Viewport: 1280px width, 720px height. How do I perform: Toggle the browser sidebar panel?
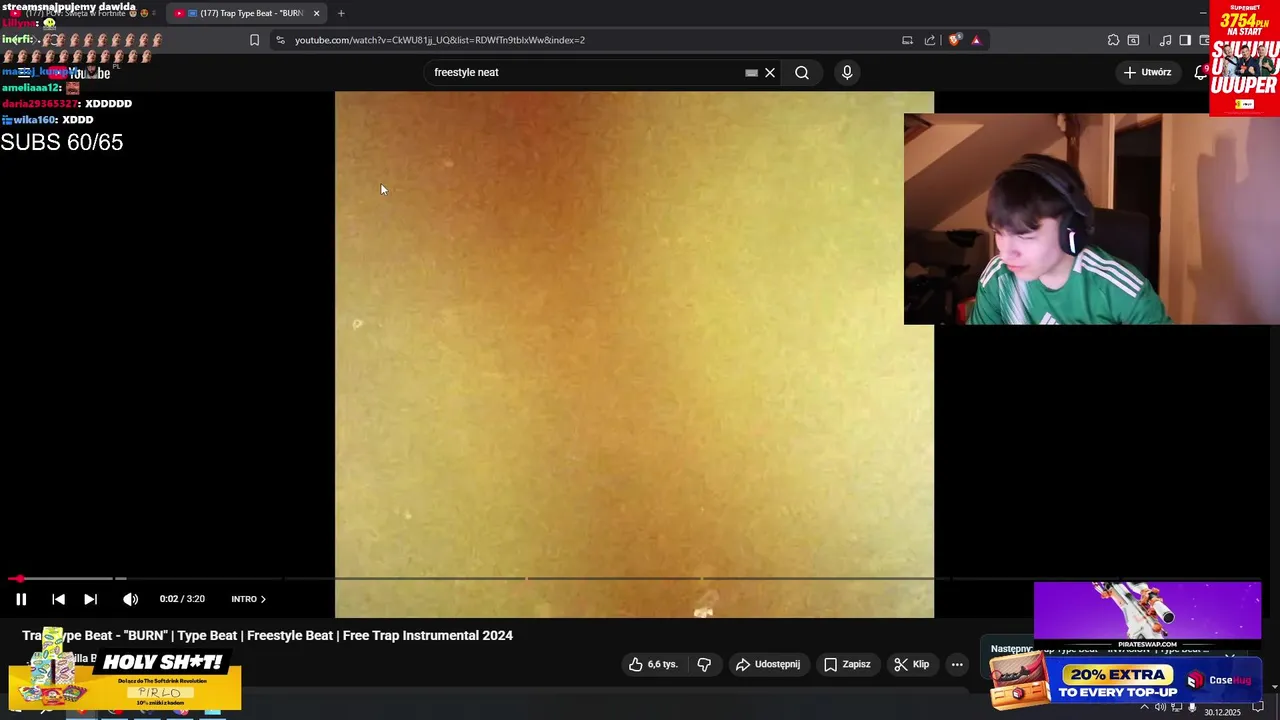(x=1185, y=40)
